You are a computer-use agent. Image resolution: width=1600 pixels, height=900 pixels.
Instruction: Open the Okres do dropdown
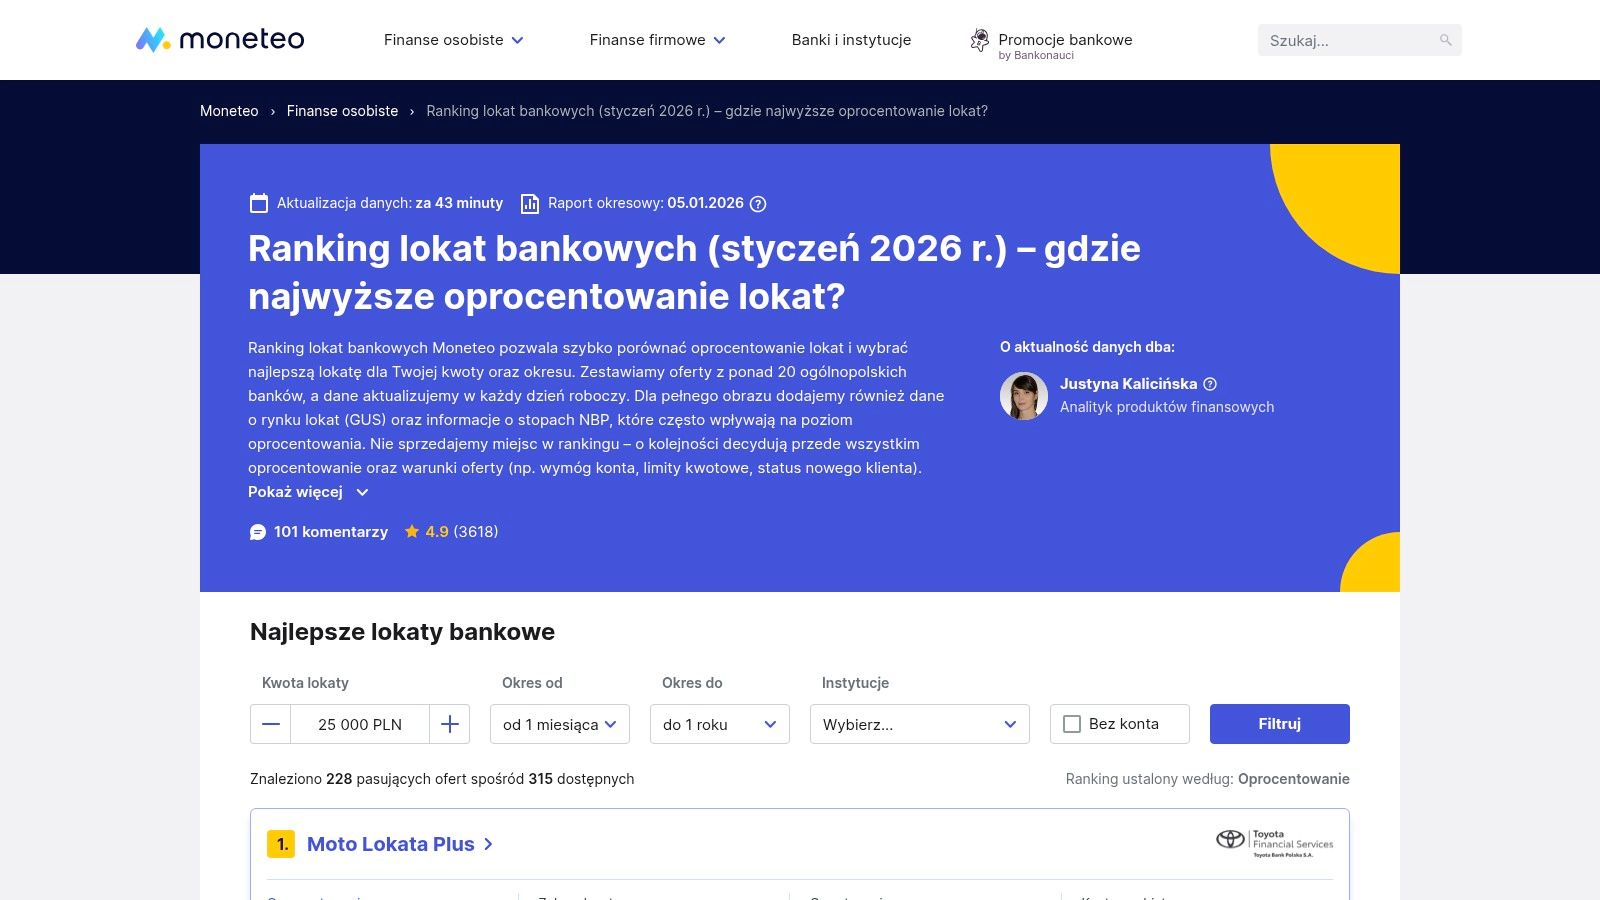point(720,724)
